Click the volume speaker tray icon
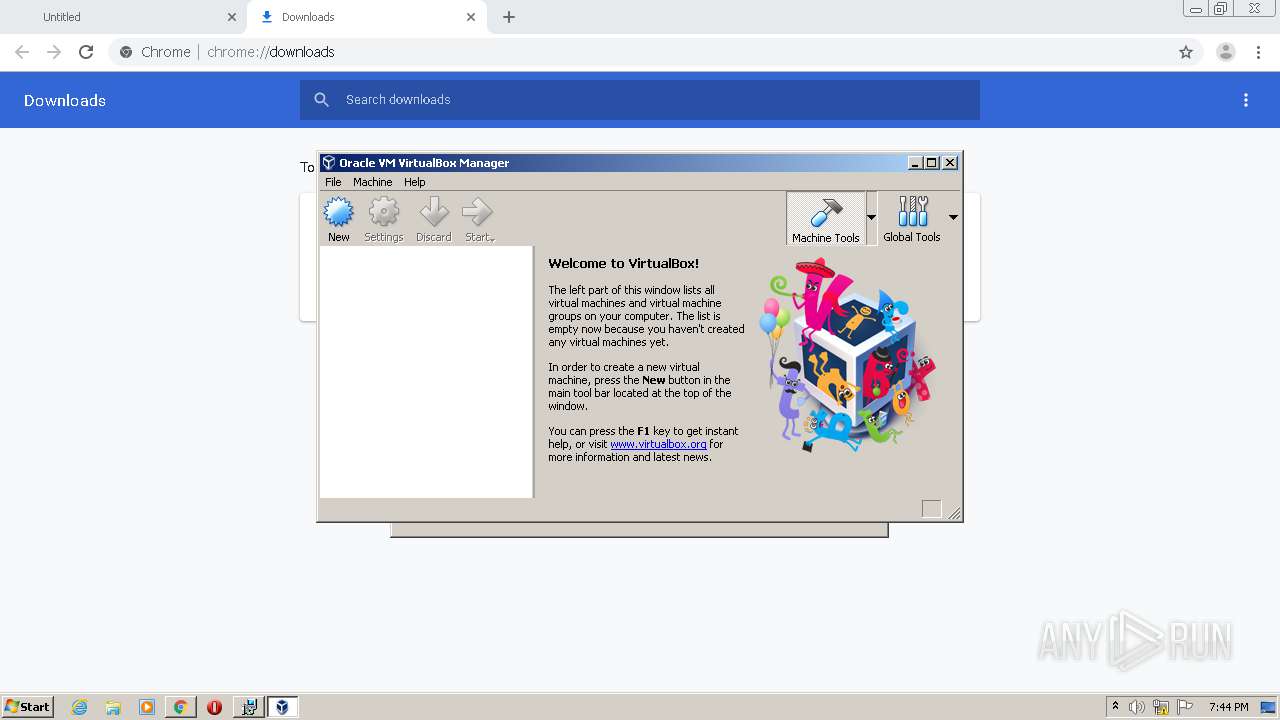This screenshot has height=720, width=1280. 1137,707
